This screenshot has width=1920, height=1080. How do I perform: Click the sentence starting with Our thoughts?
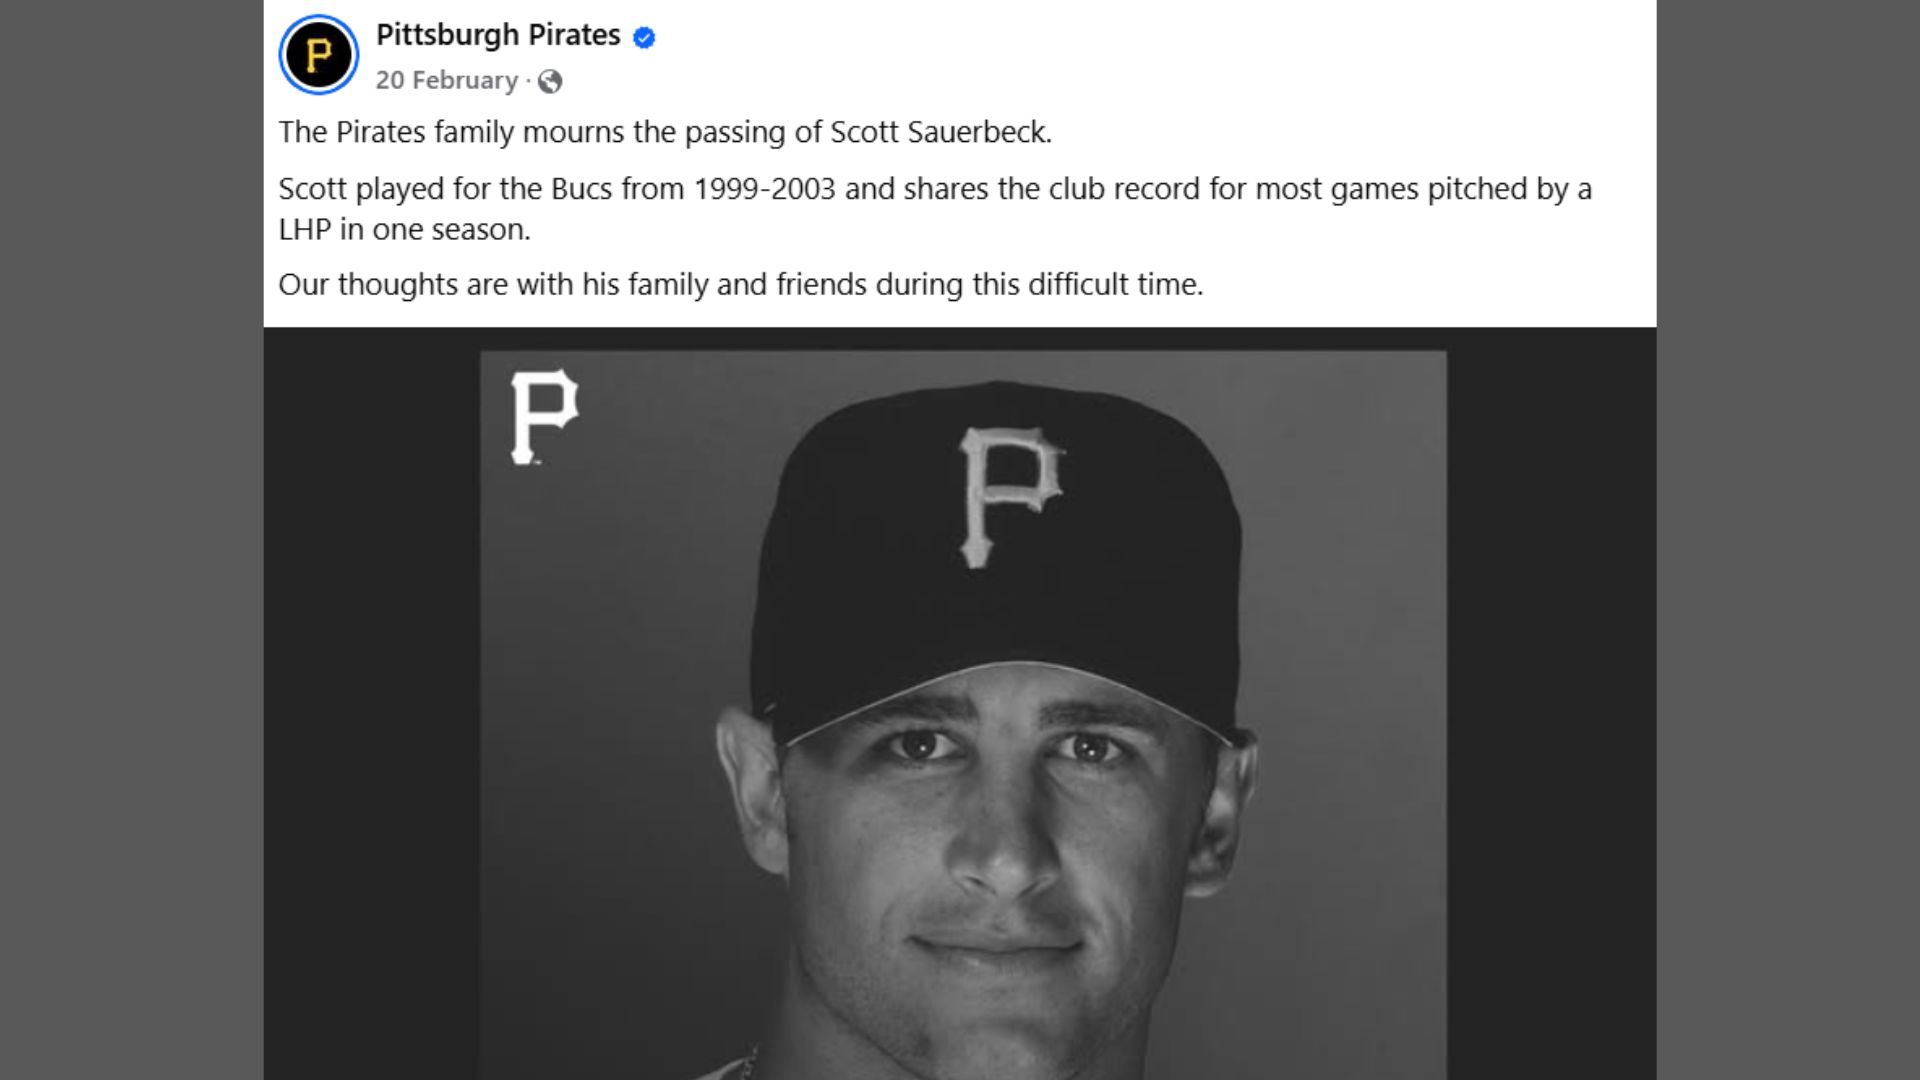pos(740,285)
